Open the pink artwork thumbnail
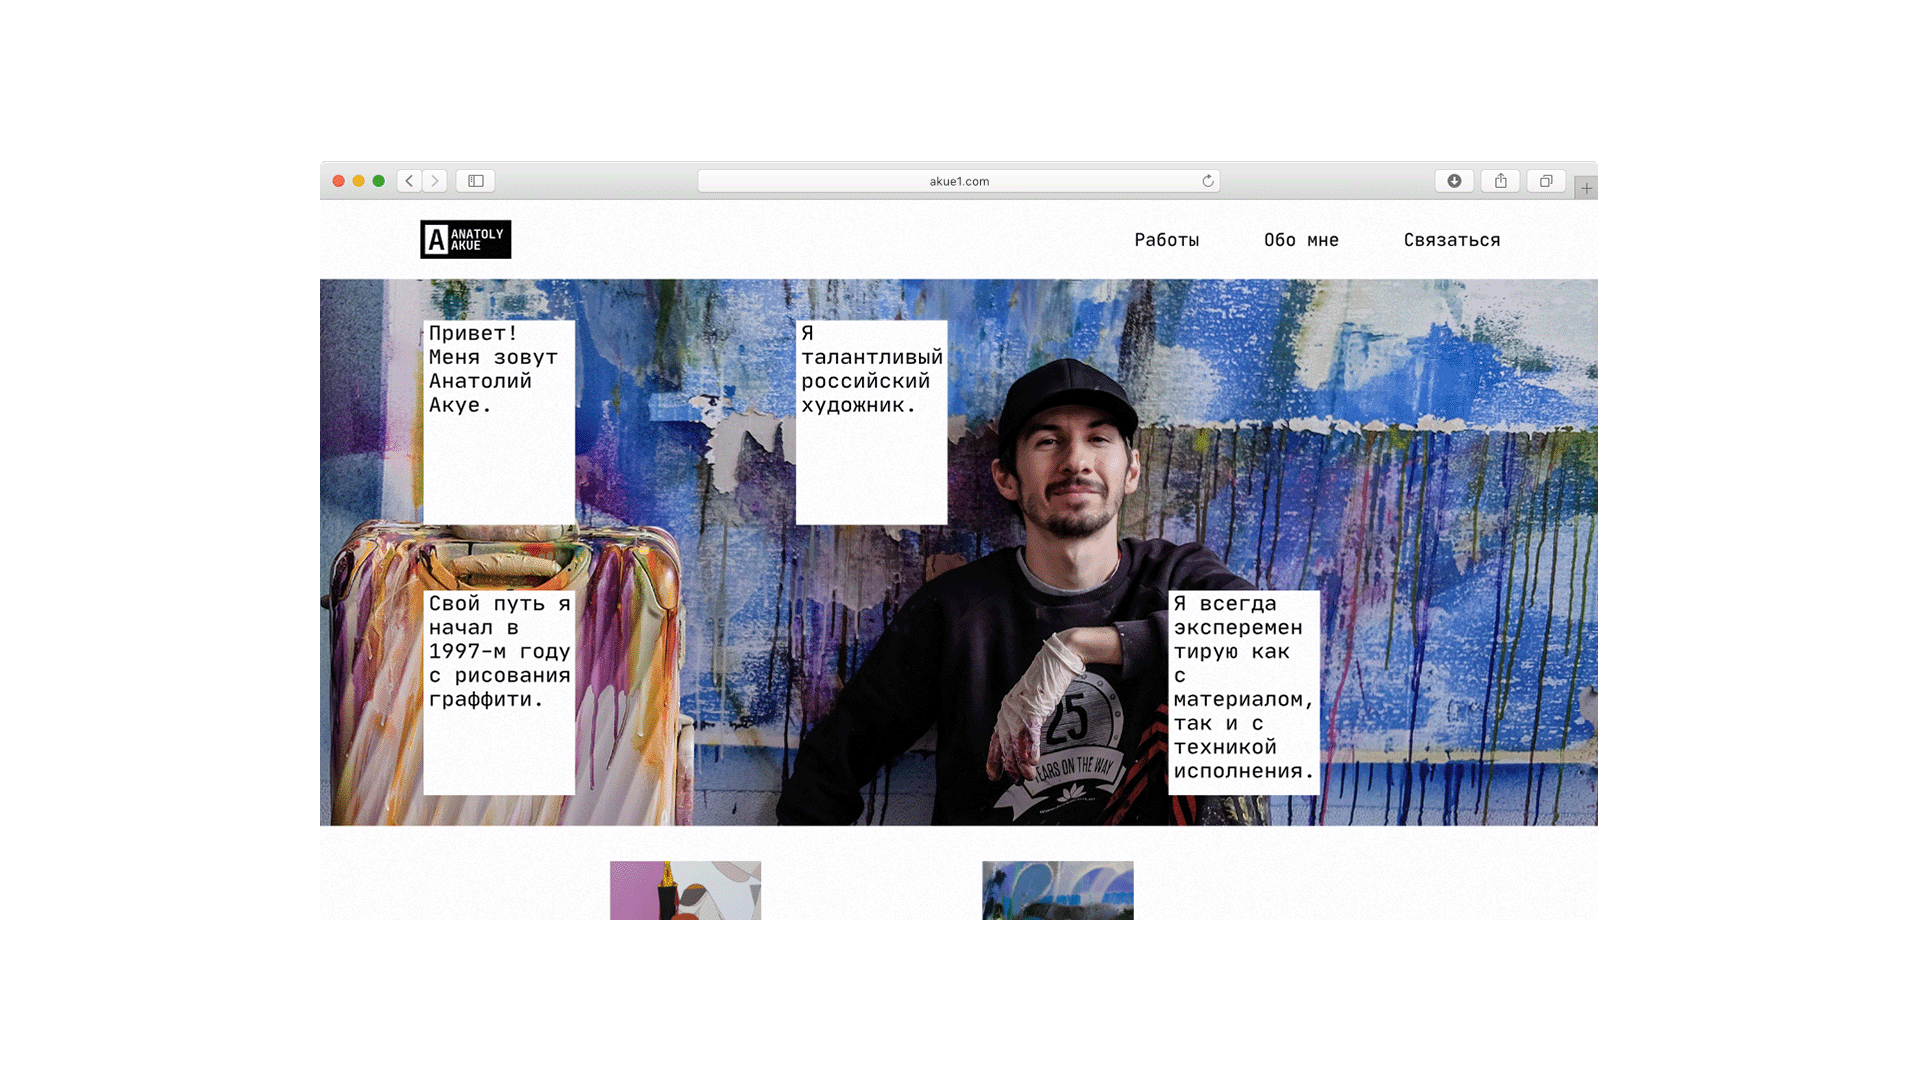The width and height of the screenshot is (1920, 1080). click(685, 890)
